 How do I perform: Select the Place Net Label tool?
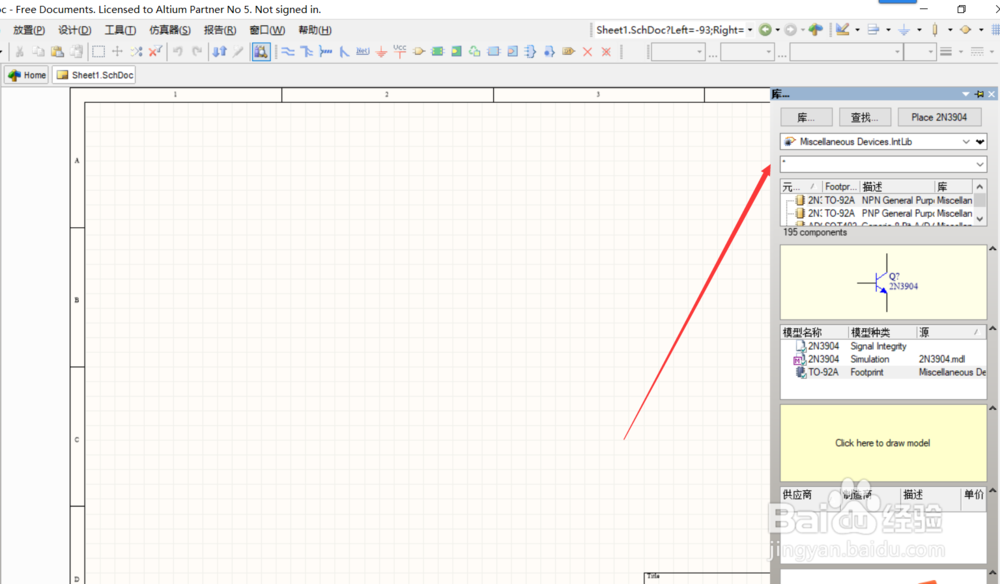coord(362,52)
